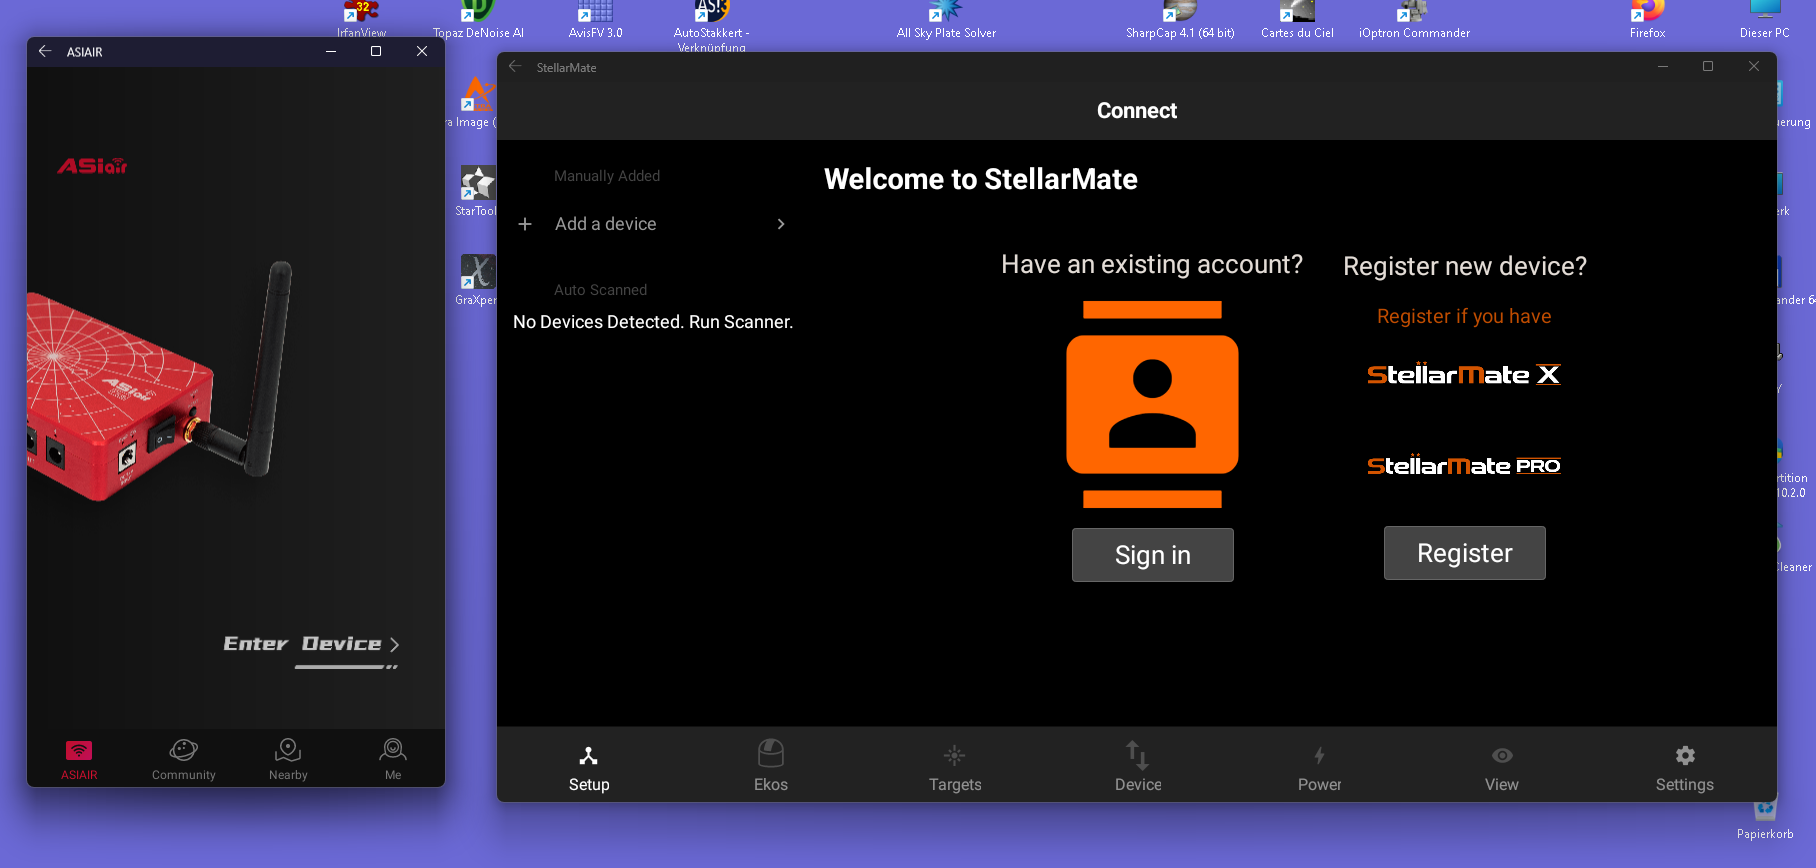Click the StellarMate X logo
The image size is (1816, 868).
[x=1464, y=374]
